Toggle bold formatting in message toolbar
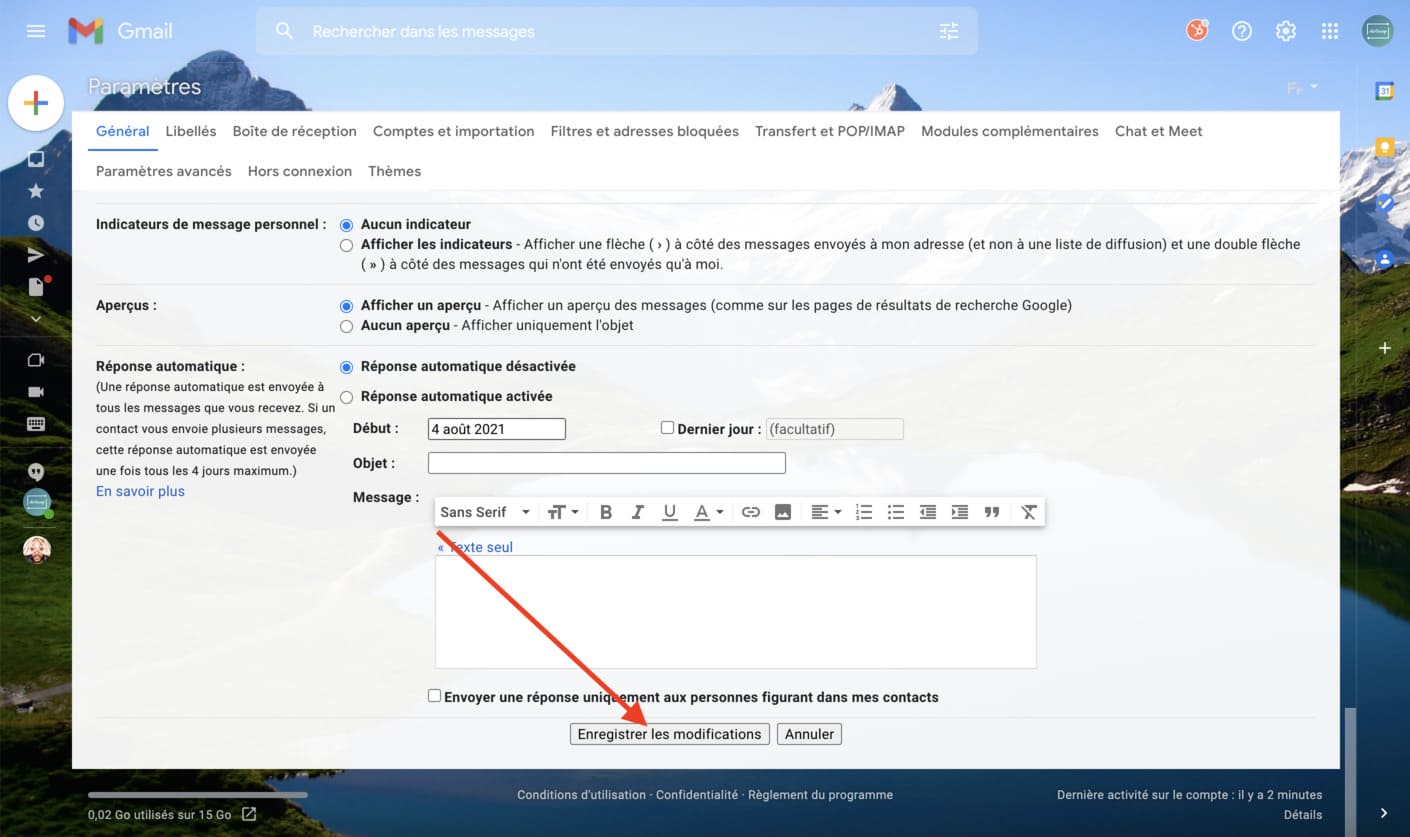The image size is (1410, 837). pyautogui.click(x=606, y=512)
